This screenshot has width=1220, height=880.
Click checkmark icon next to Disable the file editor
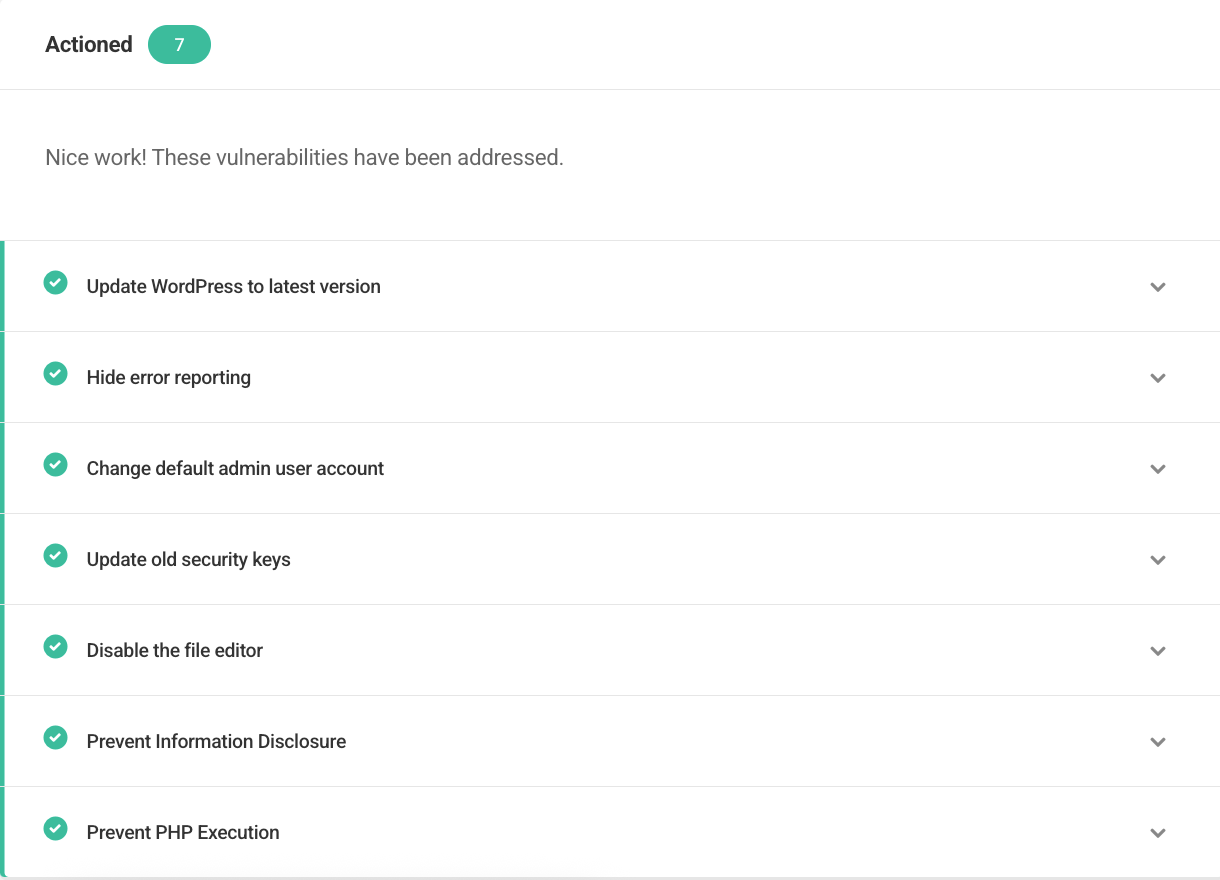56,647
